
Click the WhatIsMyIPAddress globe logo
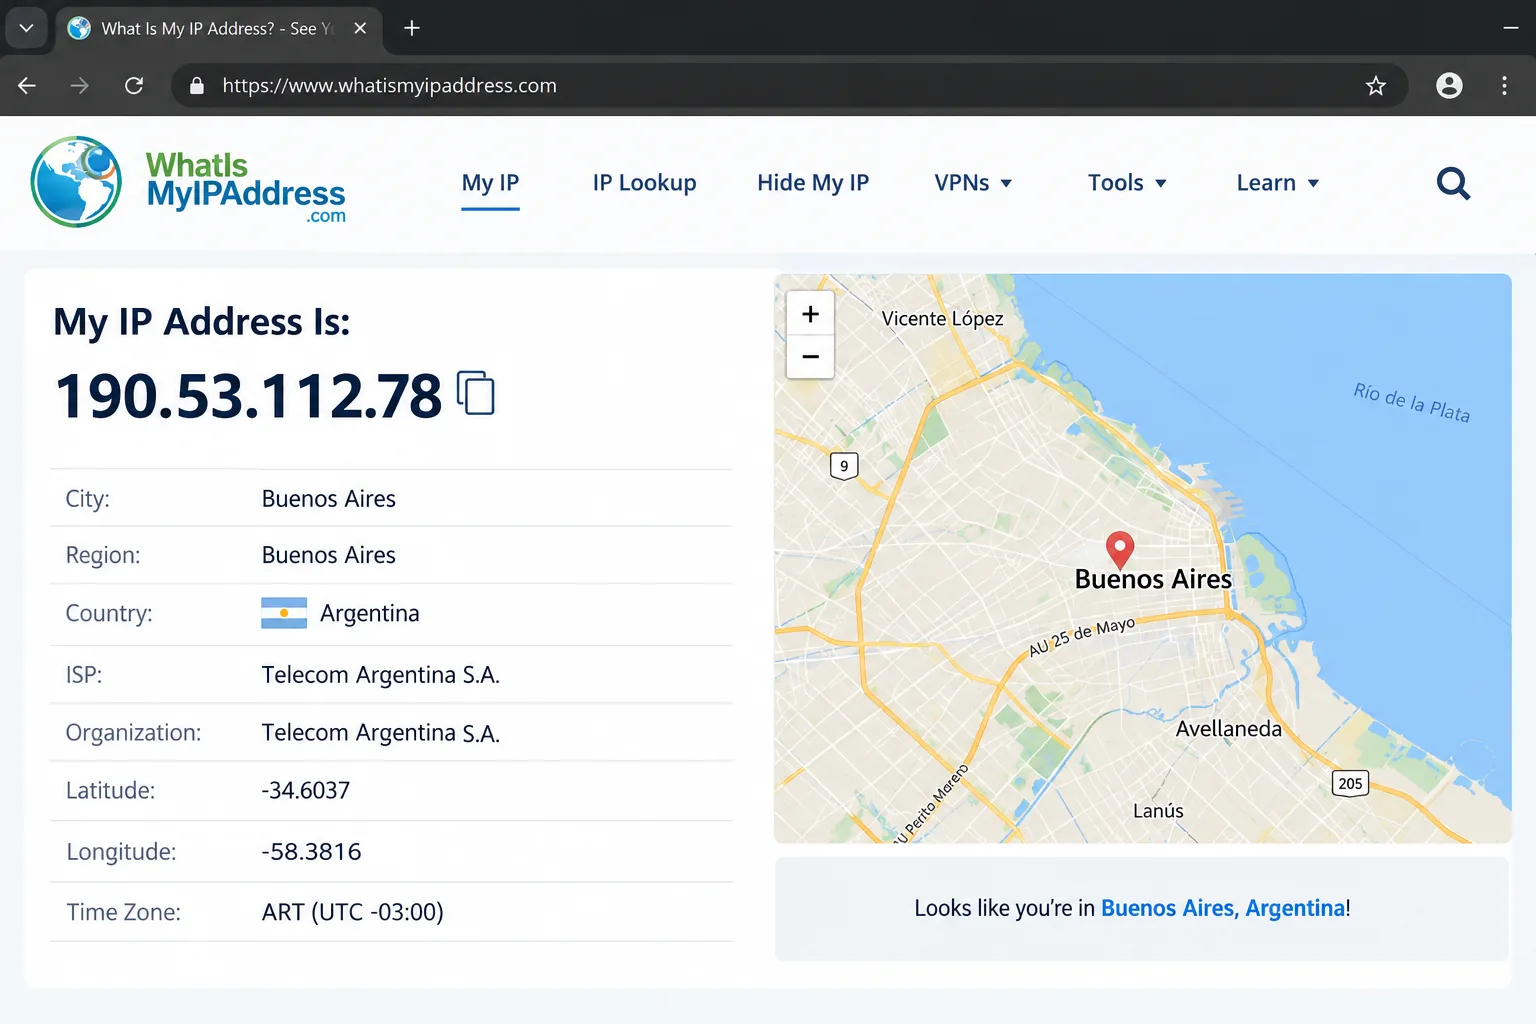click(76, 182)
